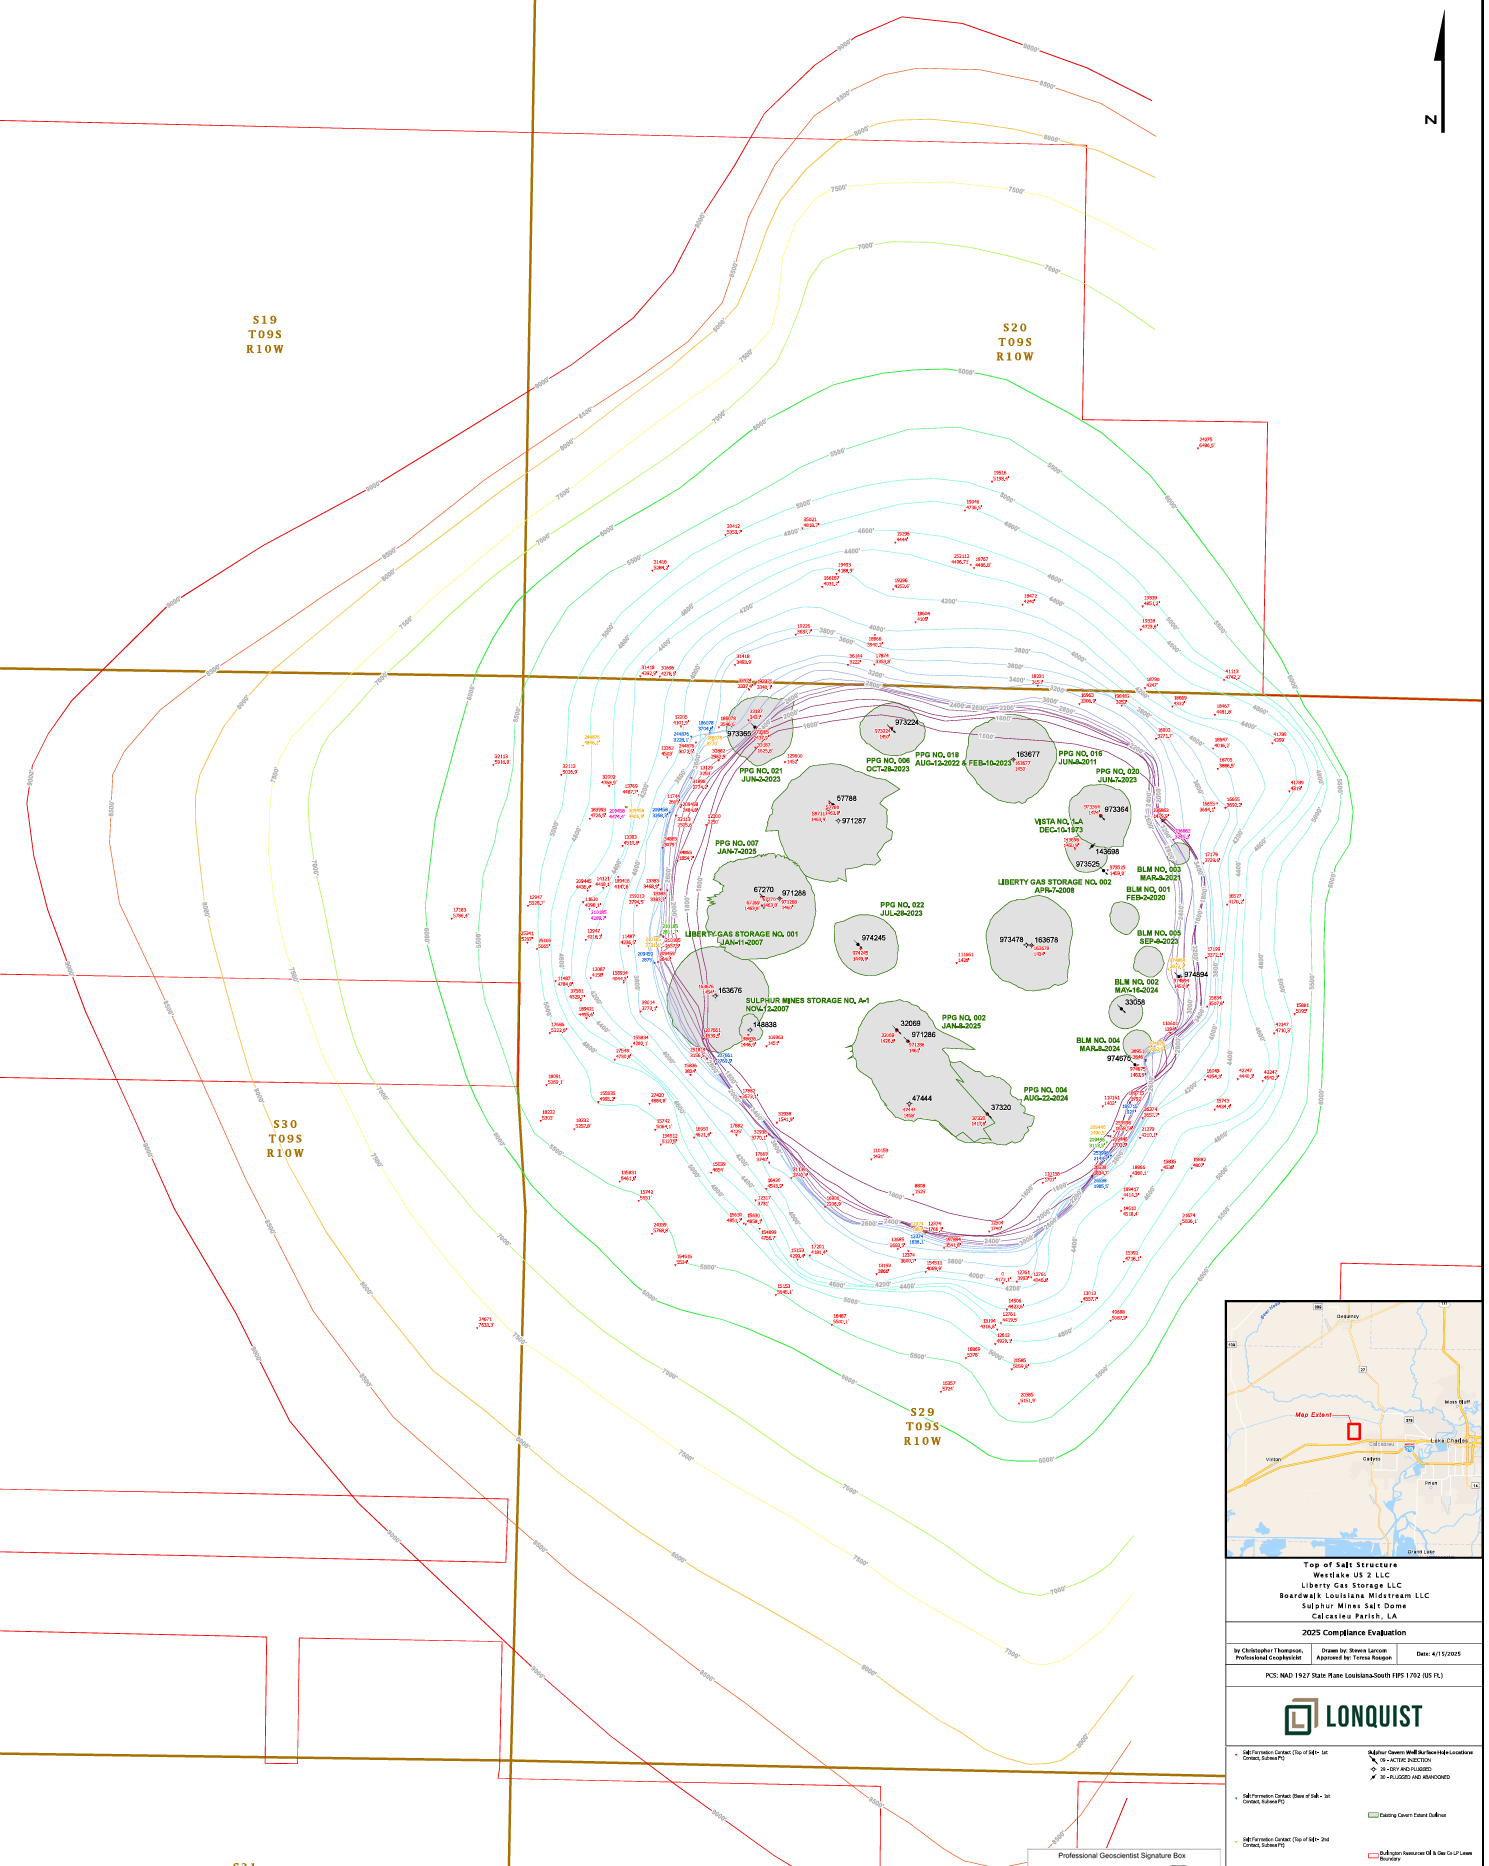Click well 33058 symbol in BLM No. 002 cavern
1489x1866 pixels.
pos(1122,1009)
